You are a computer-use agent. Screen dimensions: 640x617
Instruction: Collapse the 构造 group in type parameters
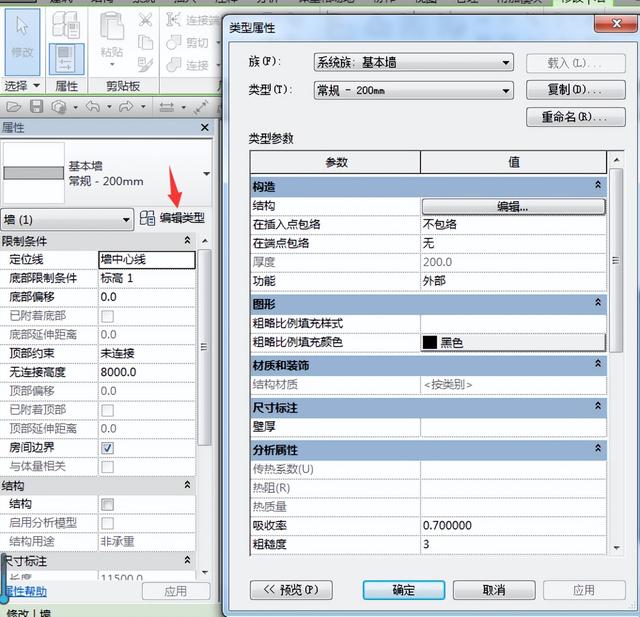[598, 185]
